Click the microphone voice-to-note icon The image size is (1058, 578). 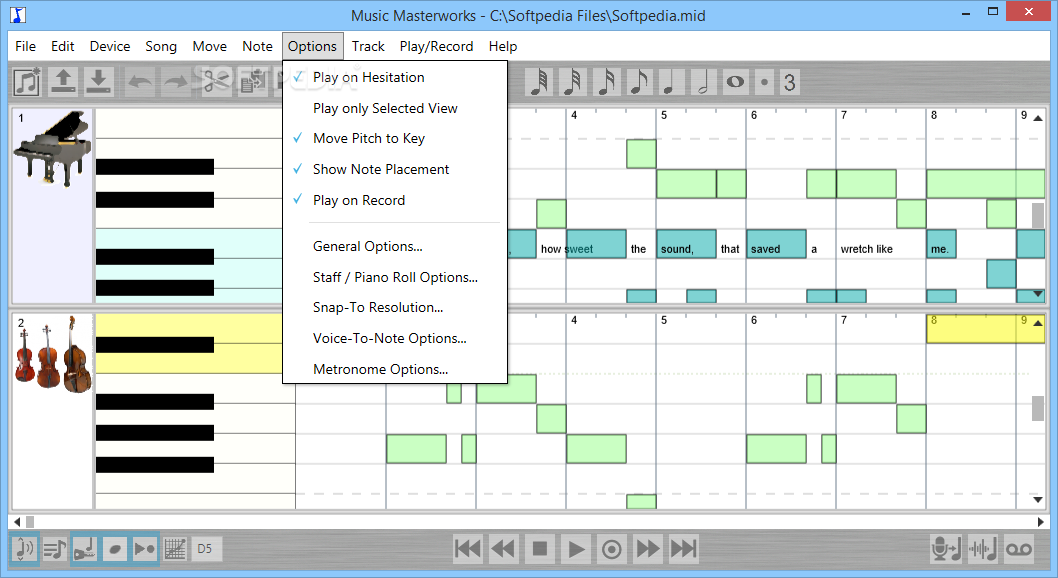click(946, 548)
